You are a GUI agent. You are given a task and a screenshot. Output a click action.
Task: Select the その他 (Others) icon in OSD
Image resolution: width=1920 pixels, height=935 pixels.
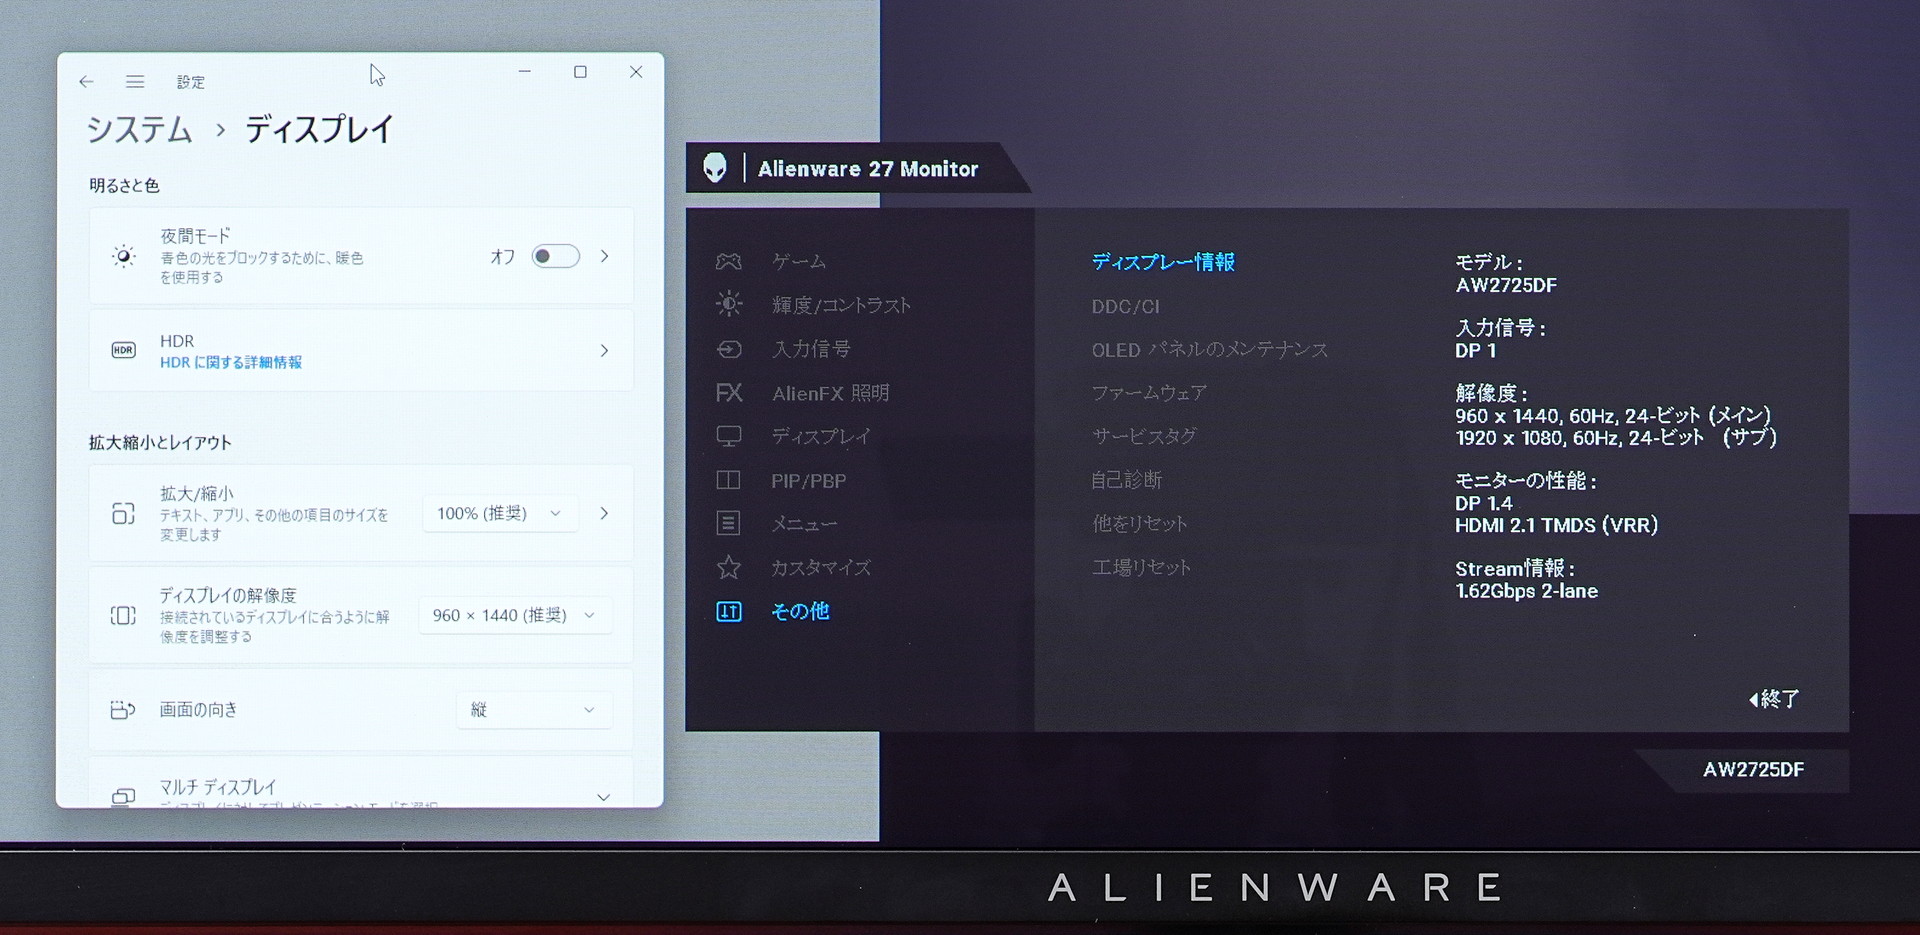coord(729,611)
